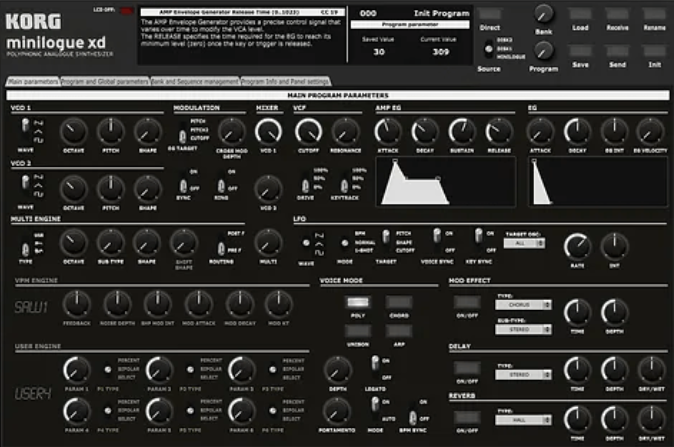
Task: Select the Main parameters tab
Action: coord(33,81)
